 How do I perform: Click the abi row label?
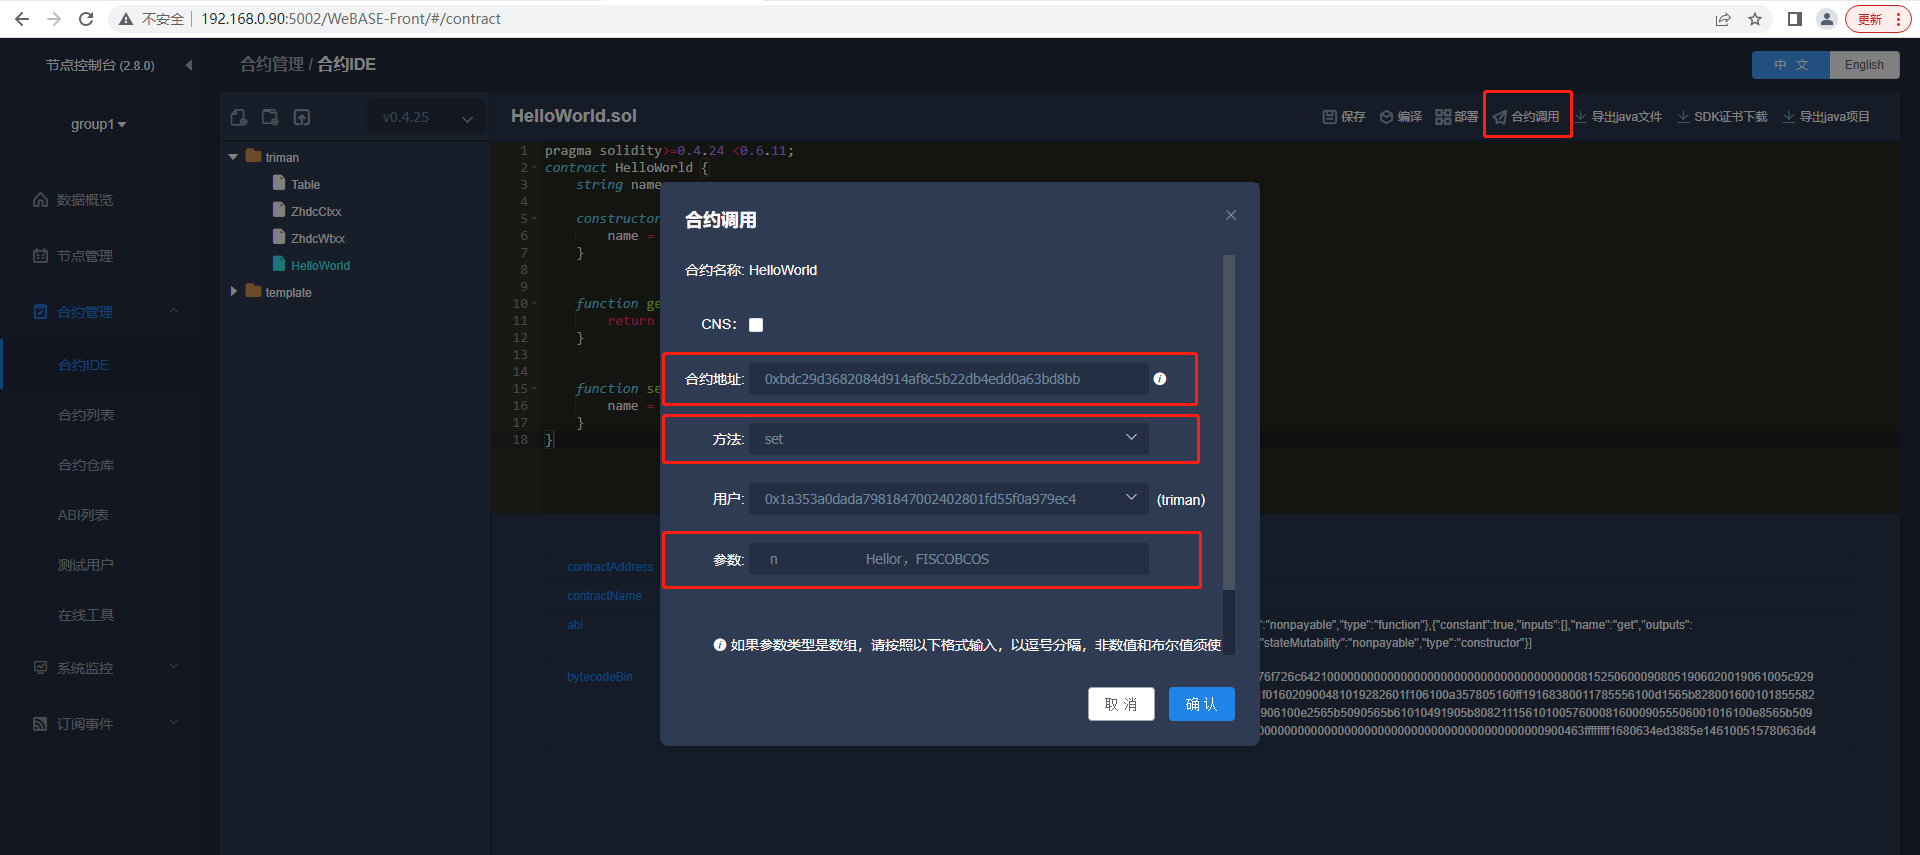click(575, 625)
